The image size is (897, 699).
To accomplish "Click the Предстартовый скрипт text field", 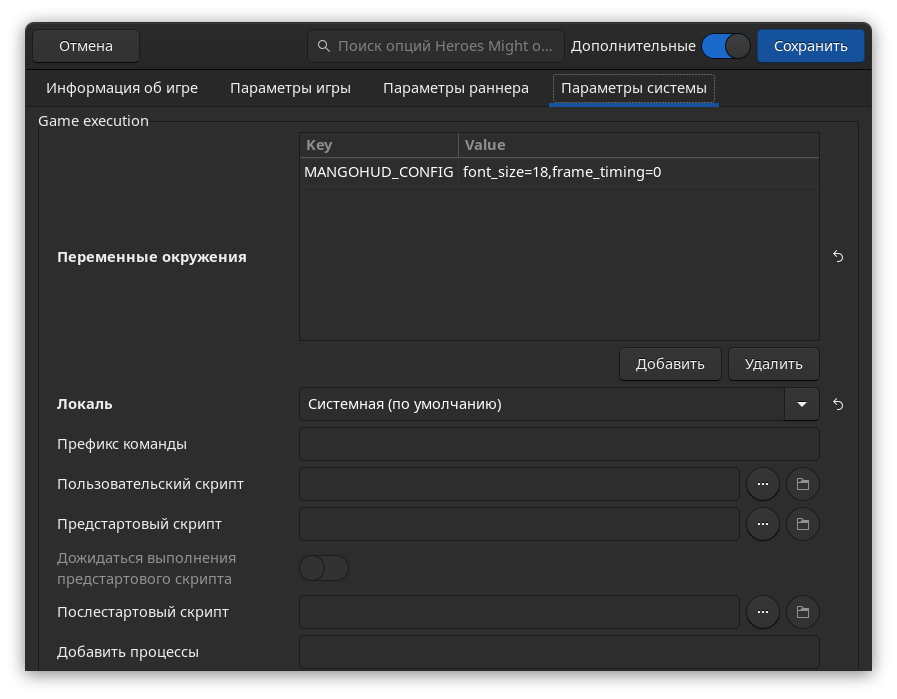I will (519, 524).
